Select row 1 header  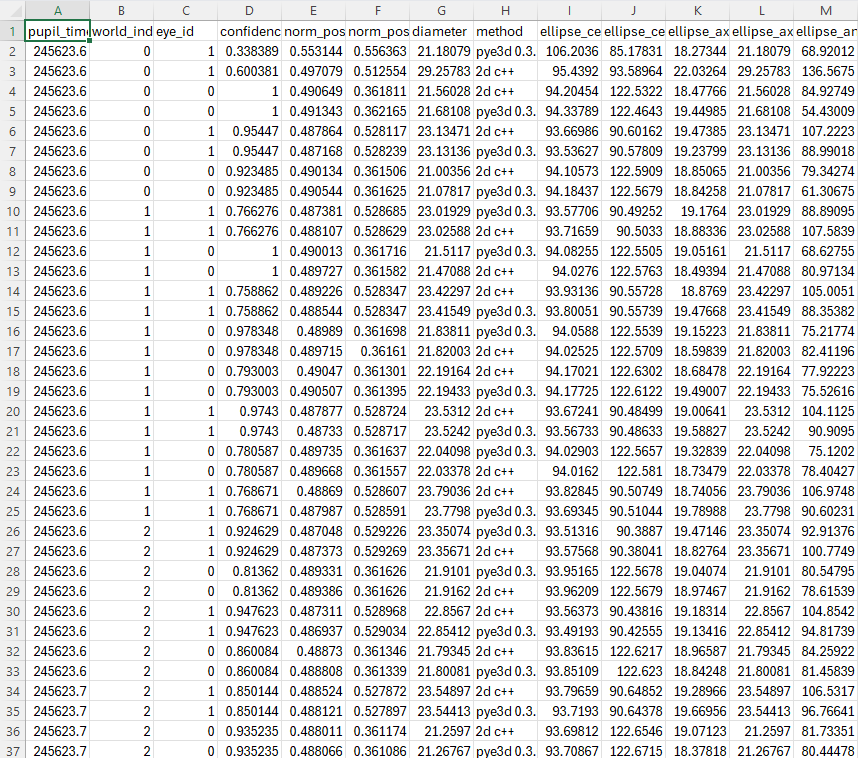click(x=12, y=31)
